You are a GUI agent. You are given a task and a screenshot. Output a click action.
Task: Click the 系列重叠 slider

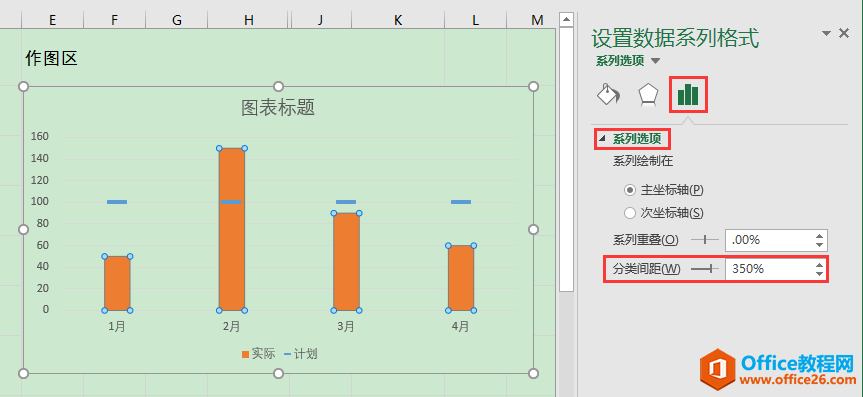[x=705, y=240]
